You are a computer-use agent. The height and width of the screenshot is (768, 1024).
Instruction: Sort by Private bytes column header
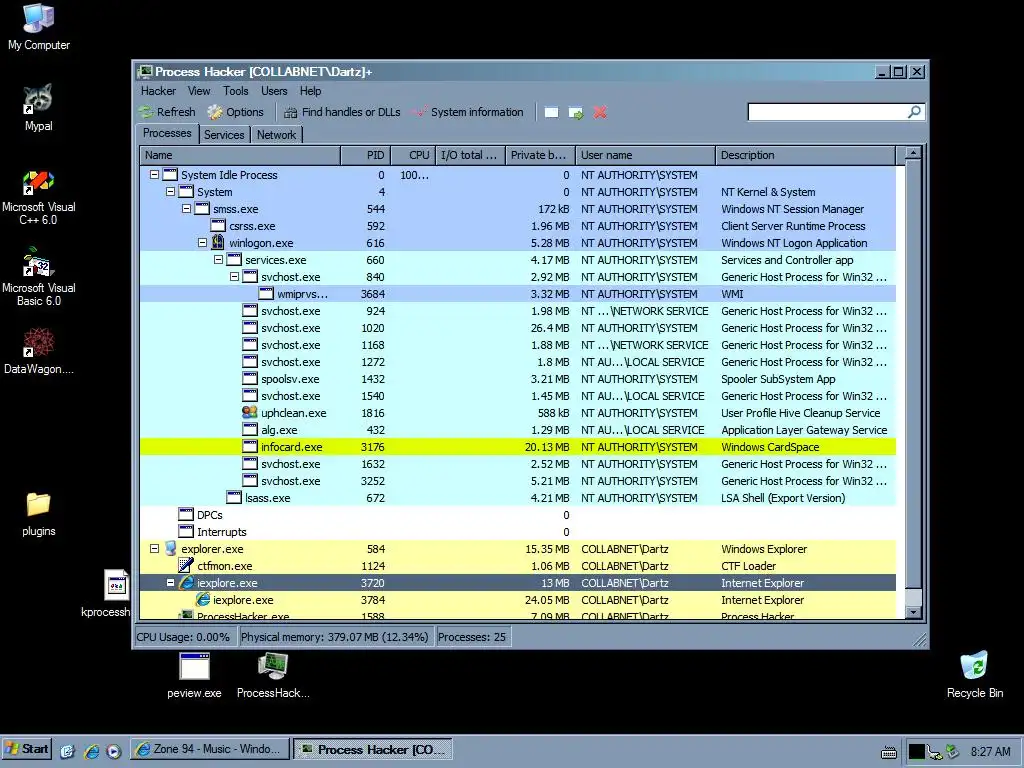point(540,155)
